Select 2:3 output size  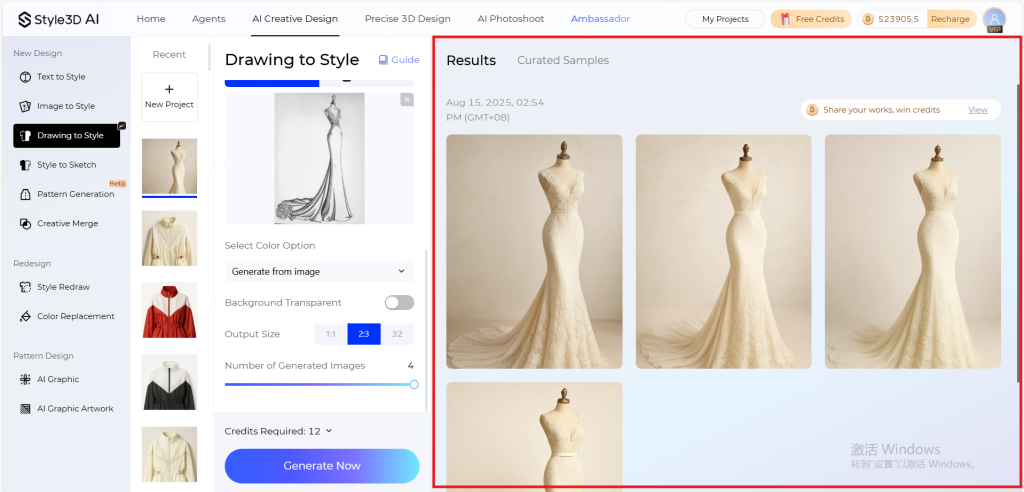(364, 334)
